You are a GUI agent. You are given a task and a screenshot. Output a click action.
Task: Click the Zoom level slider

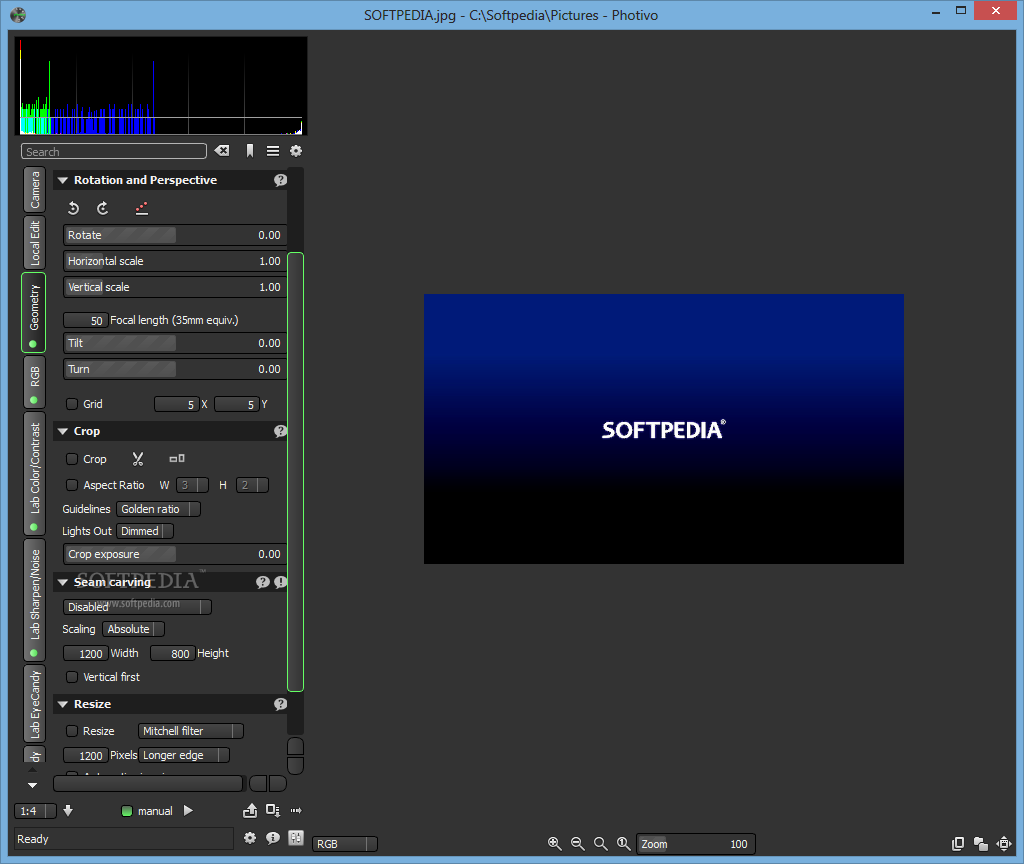696,844
